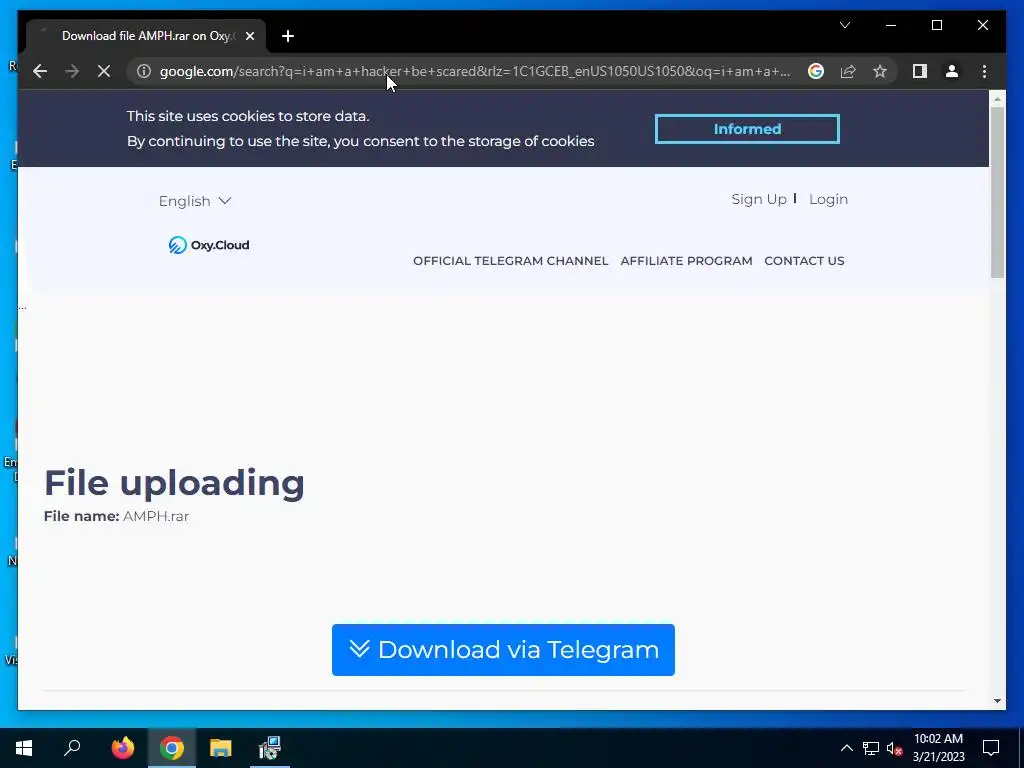Image resolution: width=1024 pixels, height=768 pixels.
Task: Stop loading the page
Action: 104,71
